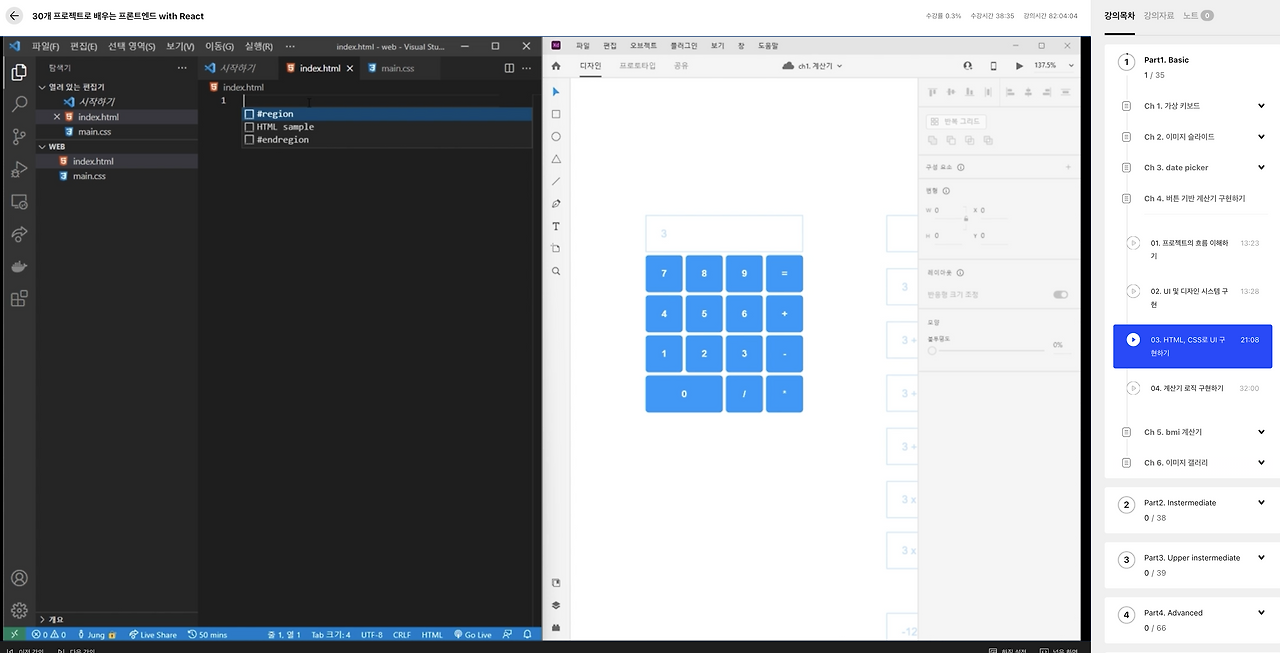Open Extensions view in VS Code
The width and height of the screenshot is (1280, 653).
click(x=19, y=298)
